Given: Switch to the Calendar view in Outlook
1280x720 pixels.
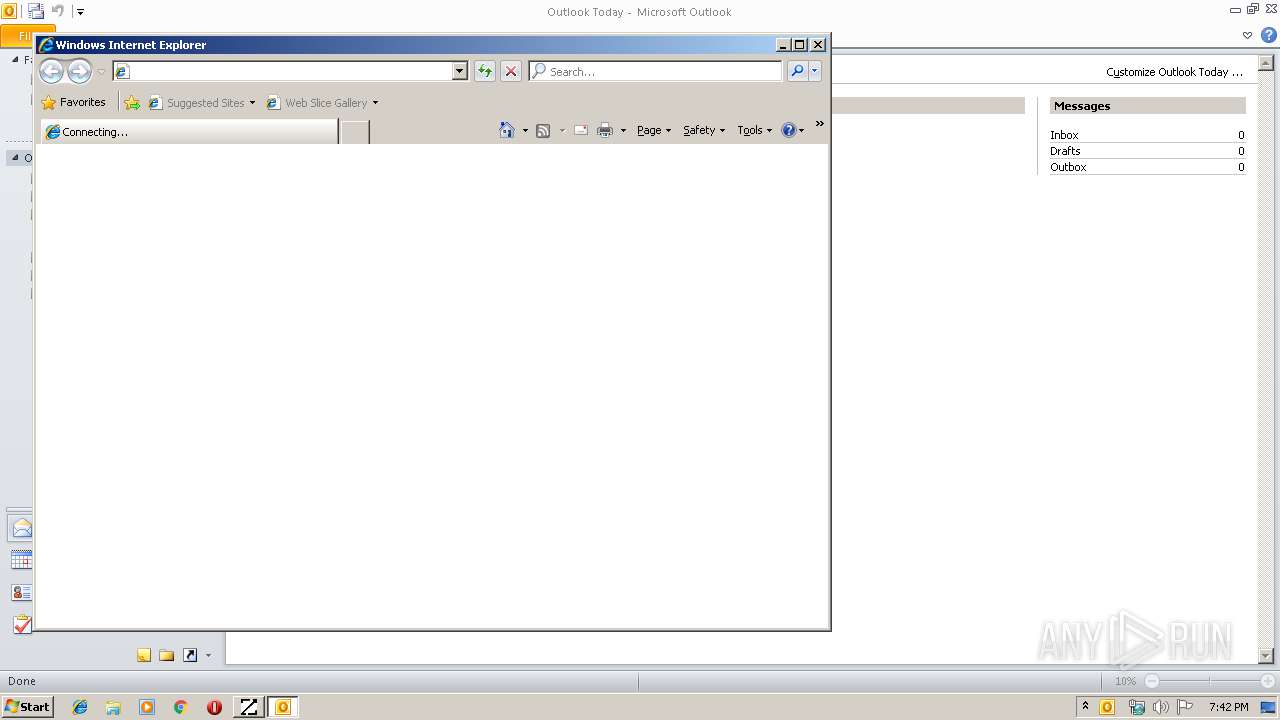Looking at the screenshot, I should [21, 560].
